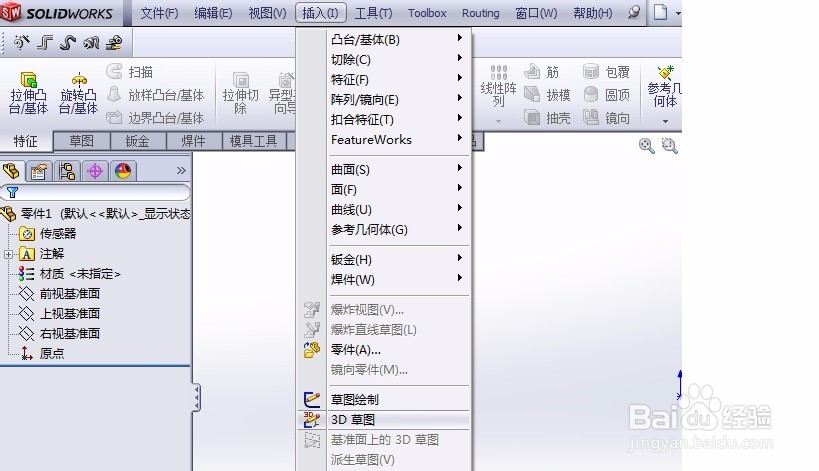Click the fifth icon in the top-left small toolbar
The height and width of the screenshot is (471, 819).
(114, 42)
